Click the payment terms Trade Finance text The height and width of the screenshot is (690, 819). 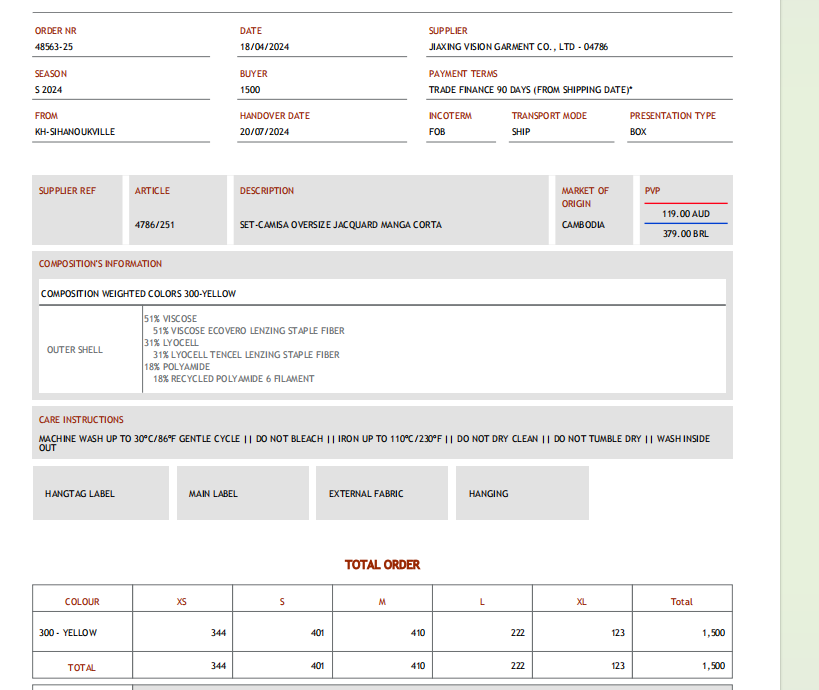point(530,90)
